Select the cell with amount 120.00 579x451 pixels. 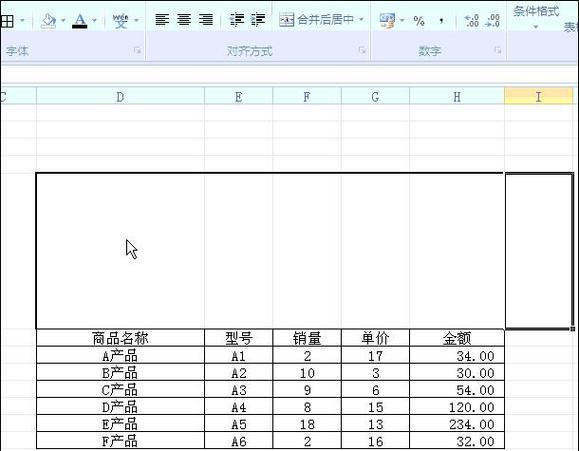click(x=457, y=406)
